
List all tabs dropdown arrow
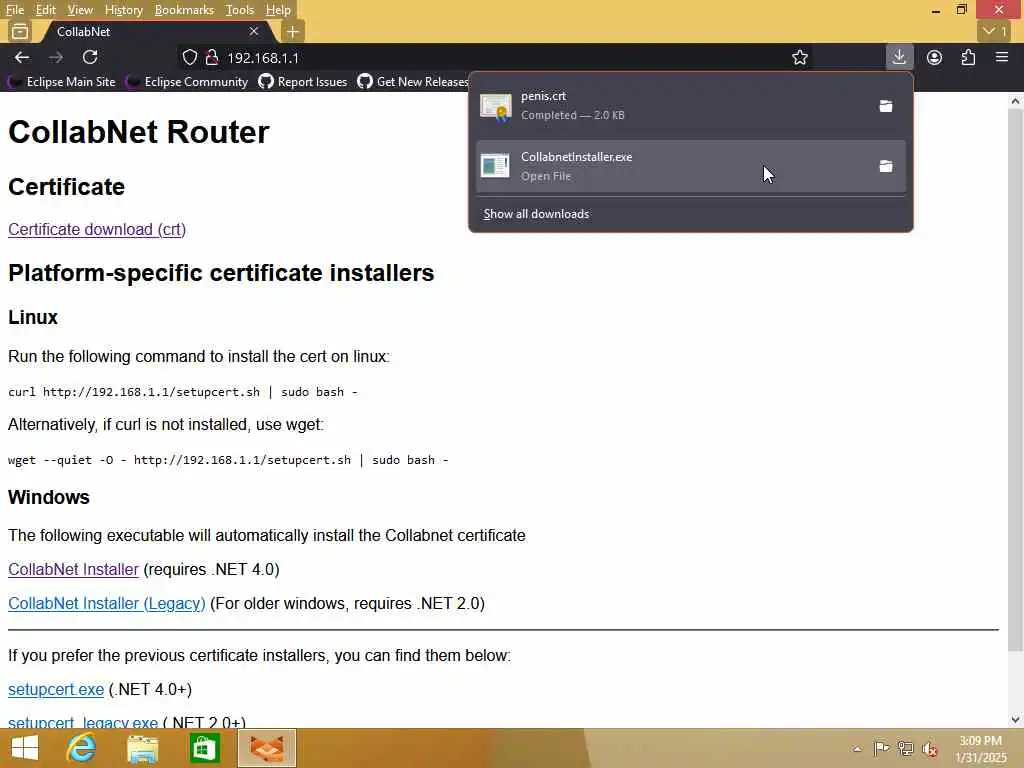click(x=995, y=31)
